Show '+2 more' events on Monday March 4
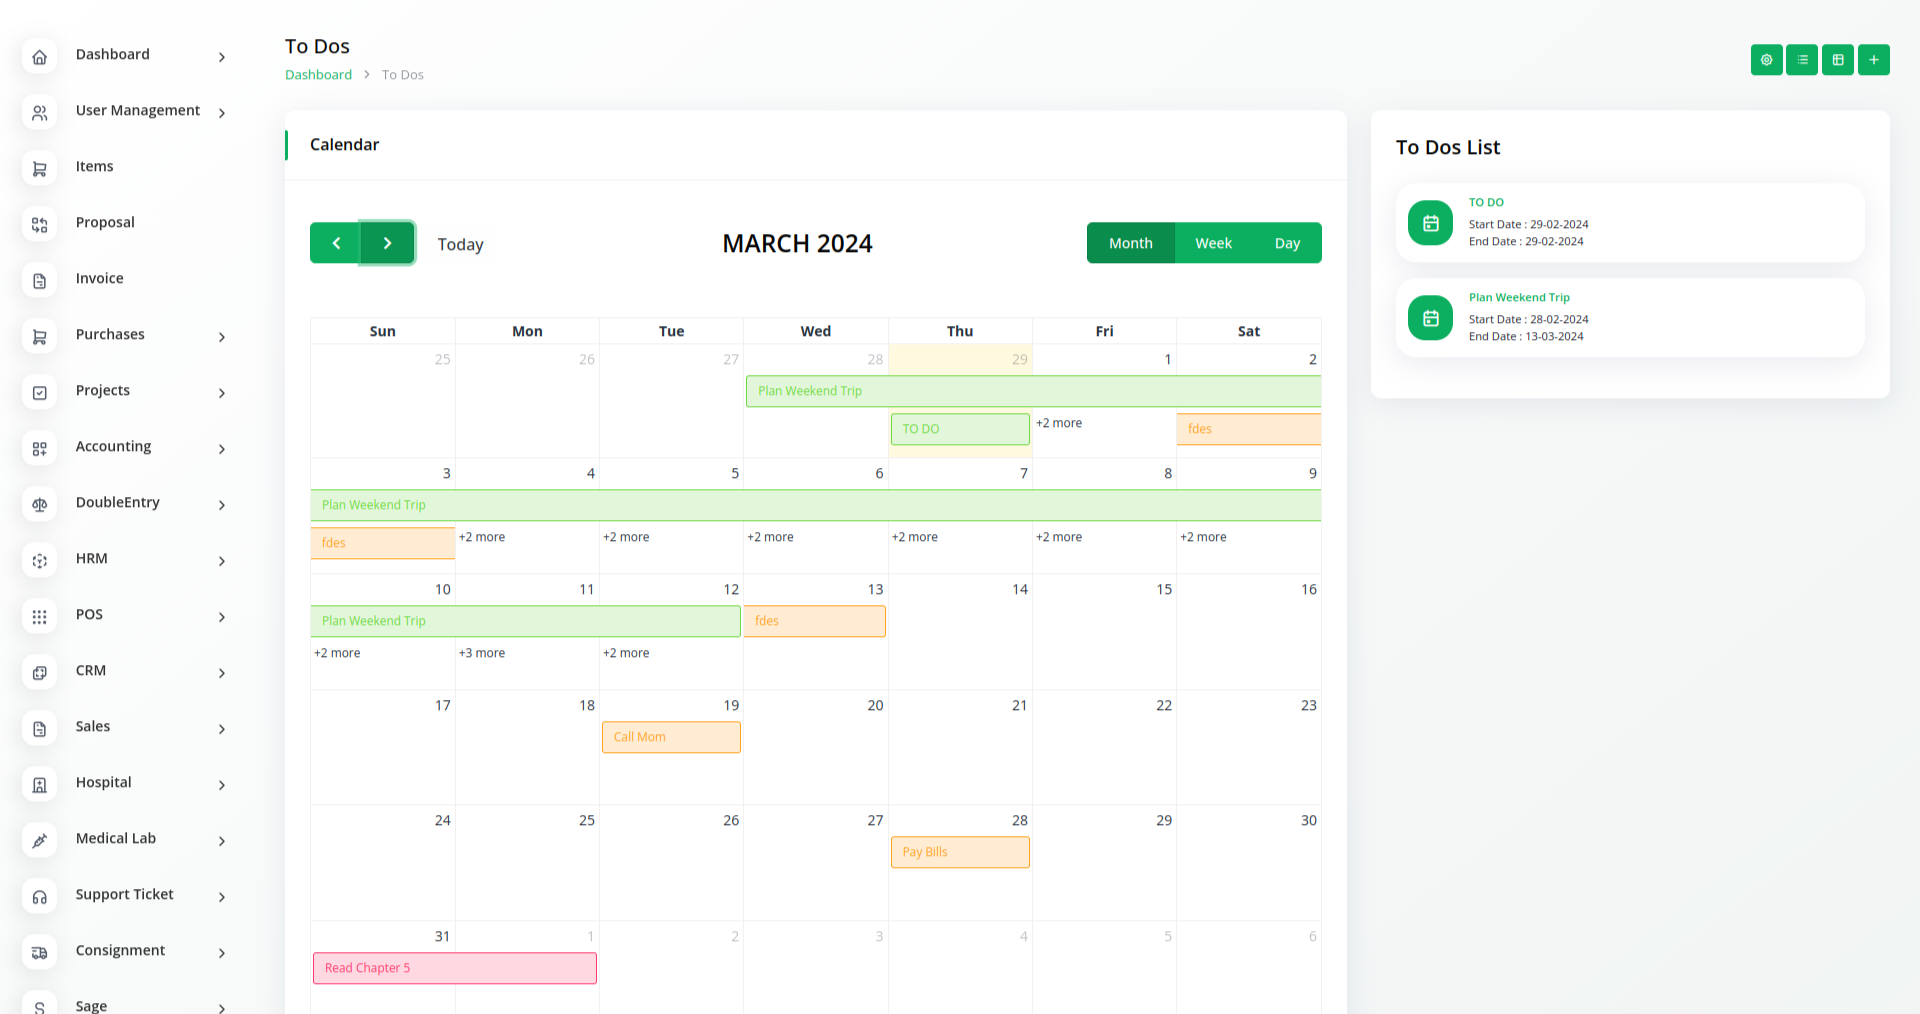This screenshot has height=1014, width=1920. [x=482, y=537]
